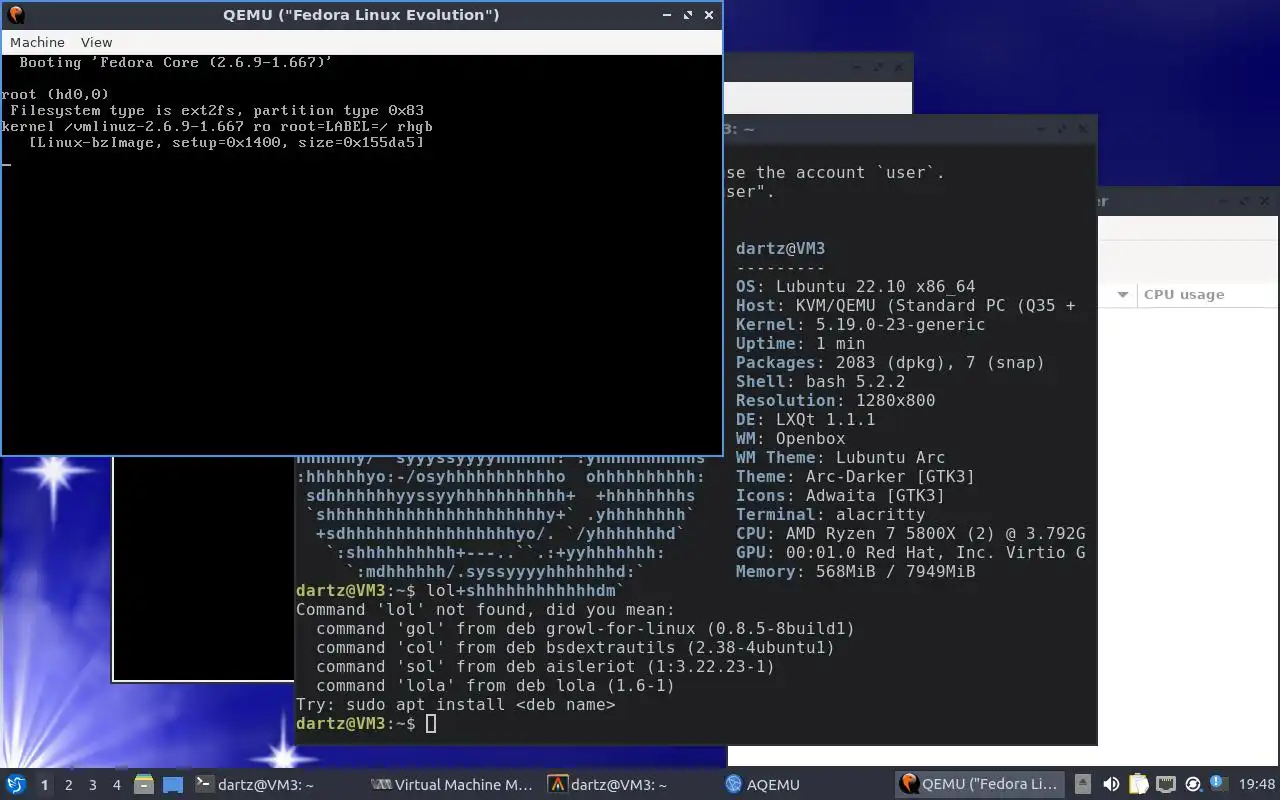This screenshot has height=800, width=1280.
Task: Click the 19:48 panel clock
Action: (1257, 785)
